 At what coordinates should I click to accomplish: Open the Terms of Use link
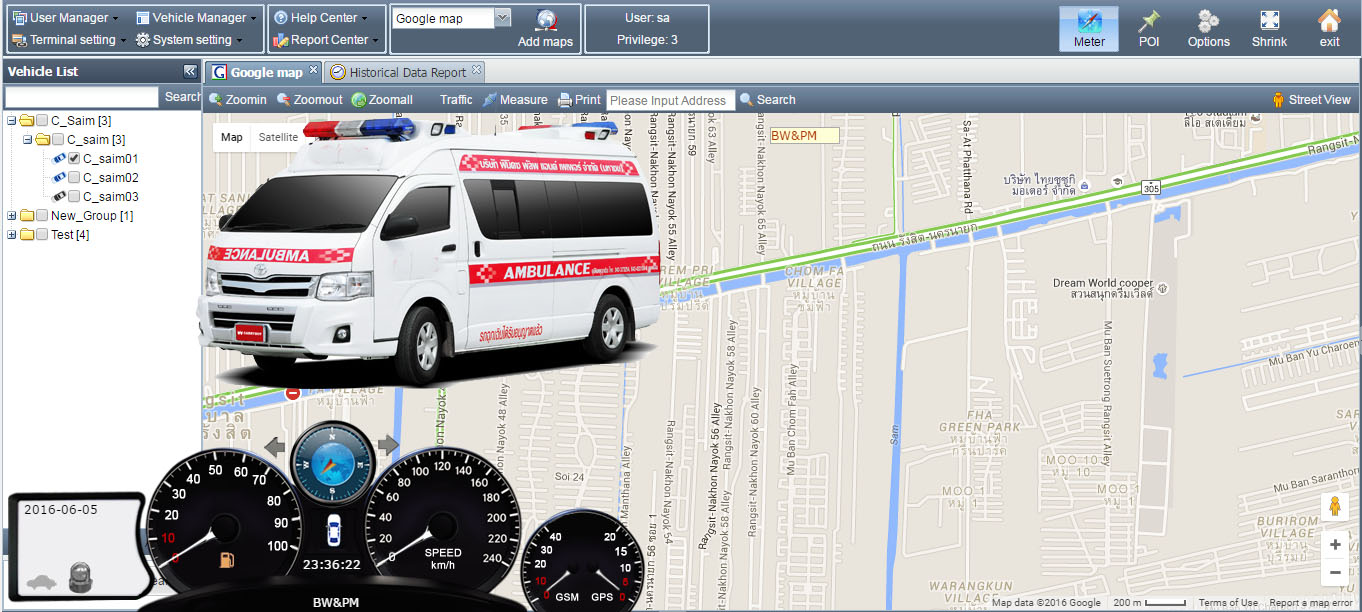pos(1228,603)
